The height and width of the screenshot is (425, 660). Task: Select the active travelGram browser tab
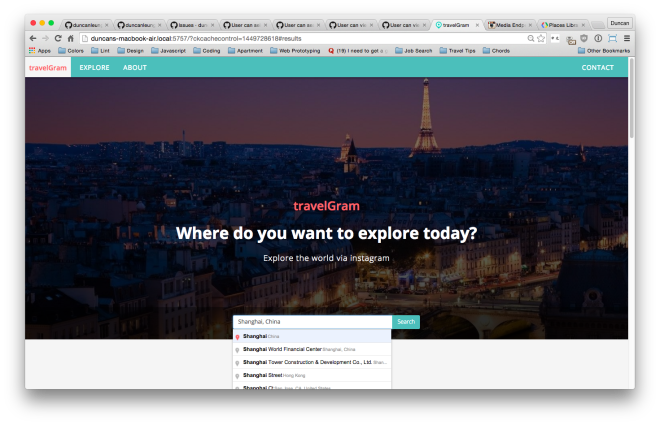[x=455, y=25]
